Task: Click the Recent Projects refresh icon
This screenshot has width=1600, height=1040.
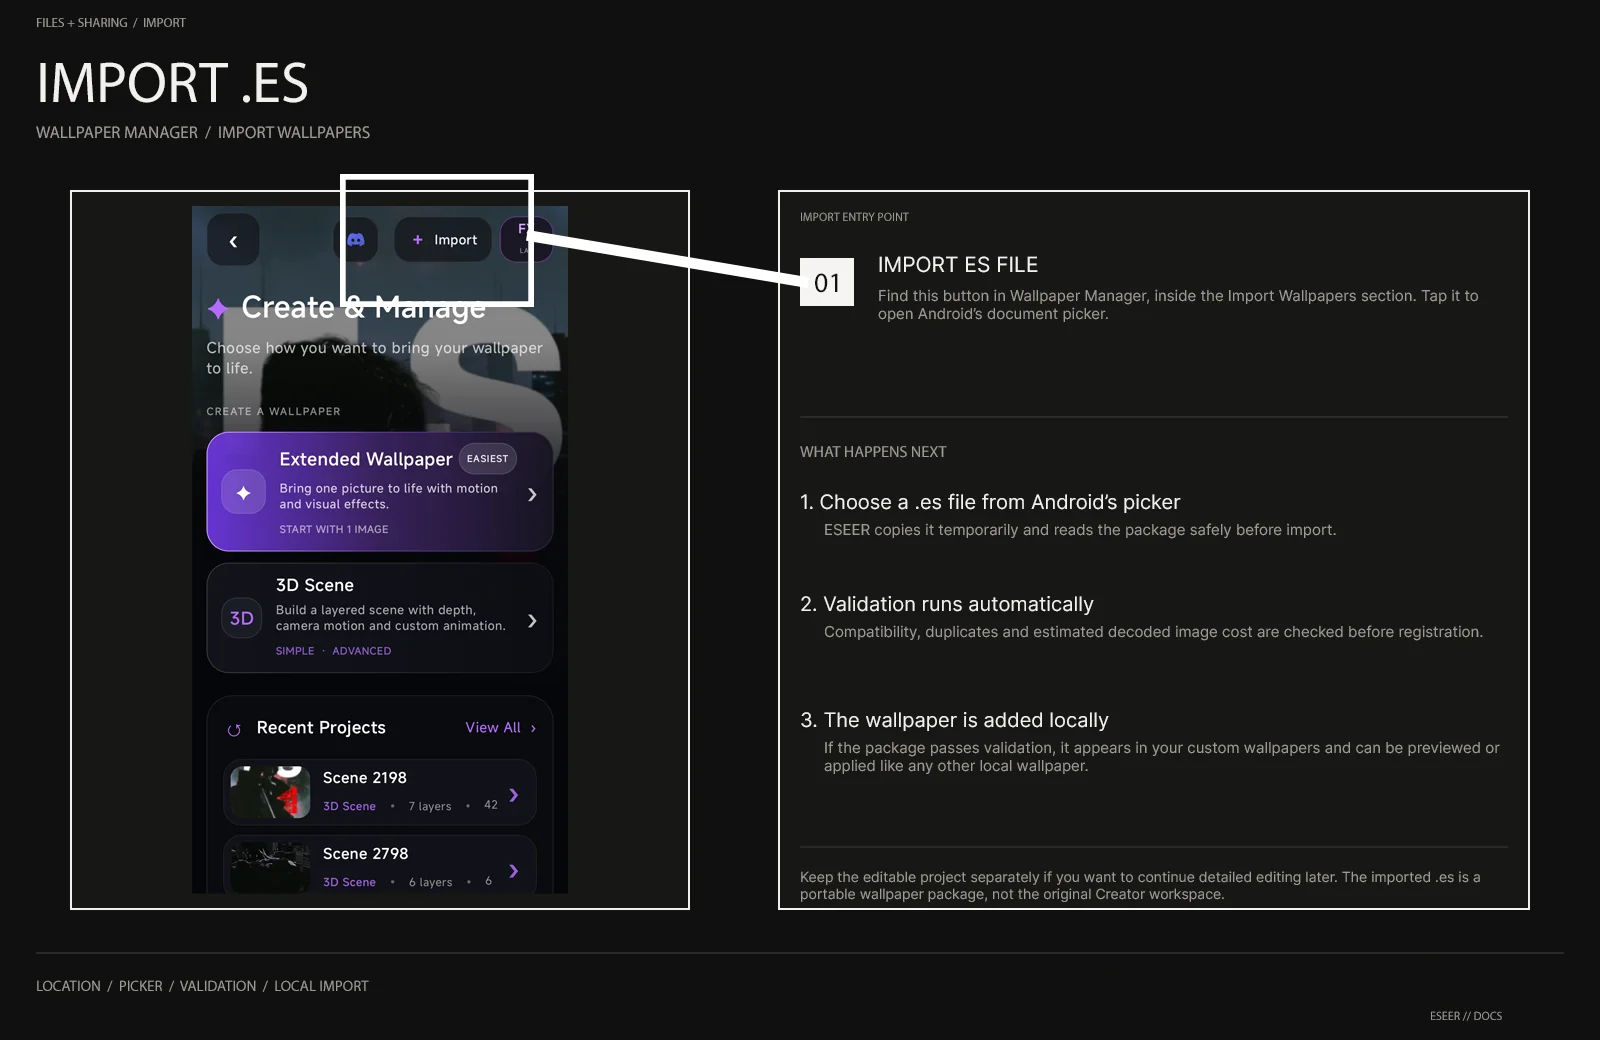Action: tap(234, 729)
